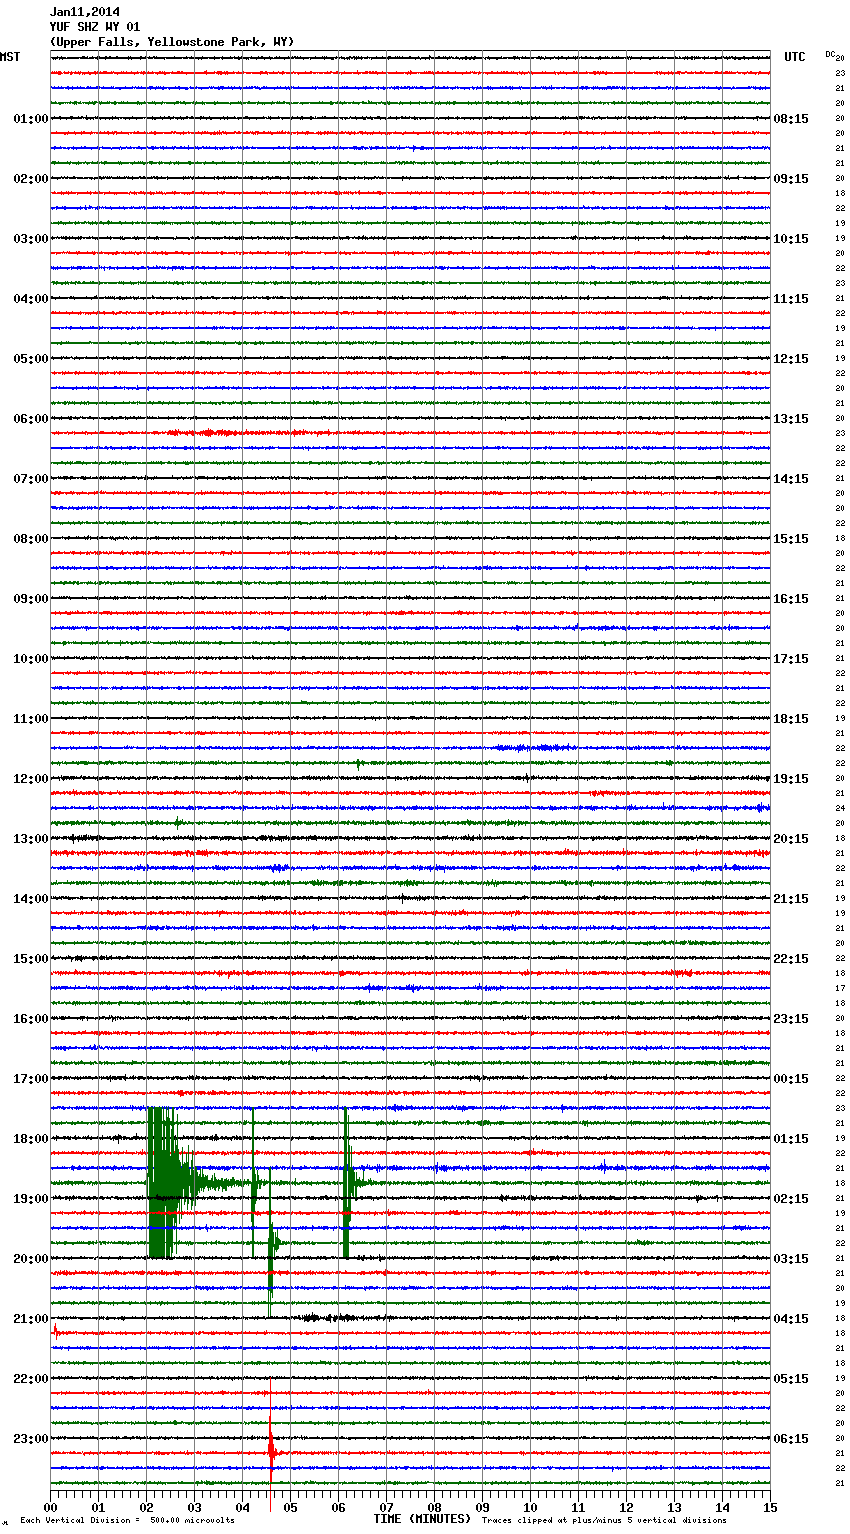This screenshot has width=850, height=1534.
Task: Click the Each Vertical Division 500.00 microvolts note
Action: [127, 1520]
